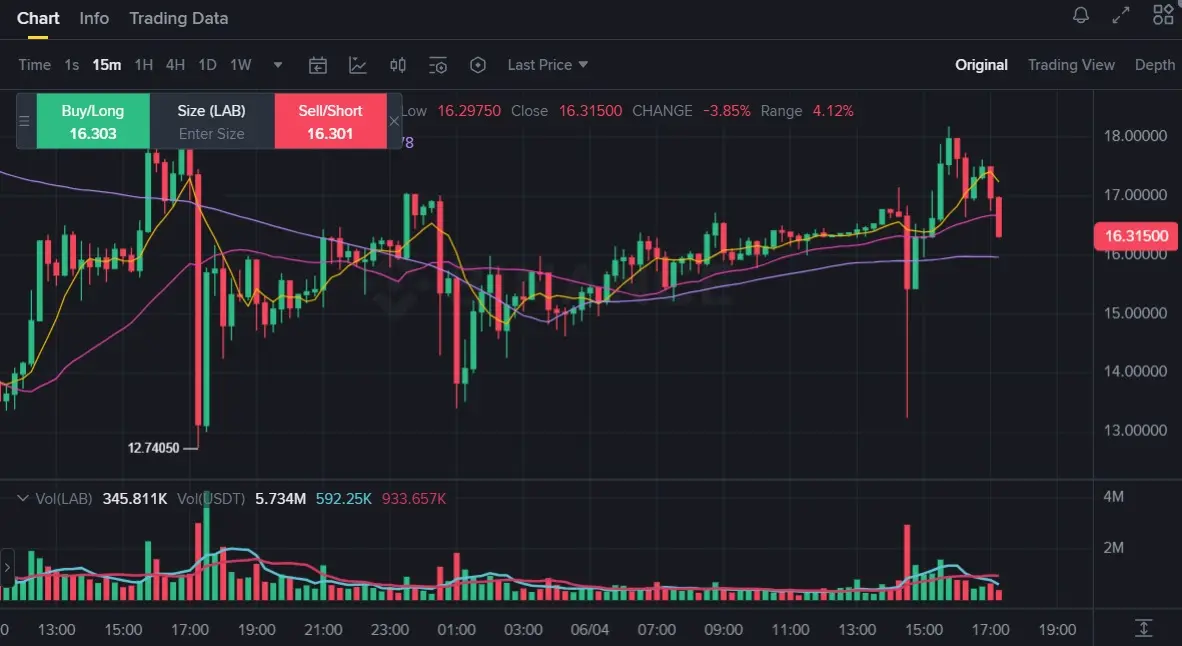Open the chart layout grid icon

1163,14
